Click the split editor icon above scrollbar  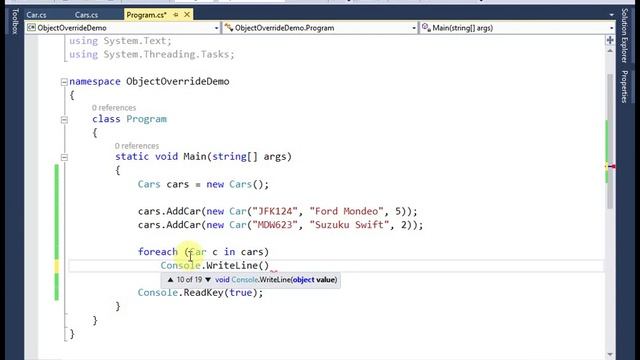[610, 40]
